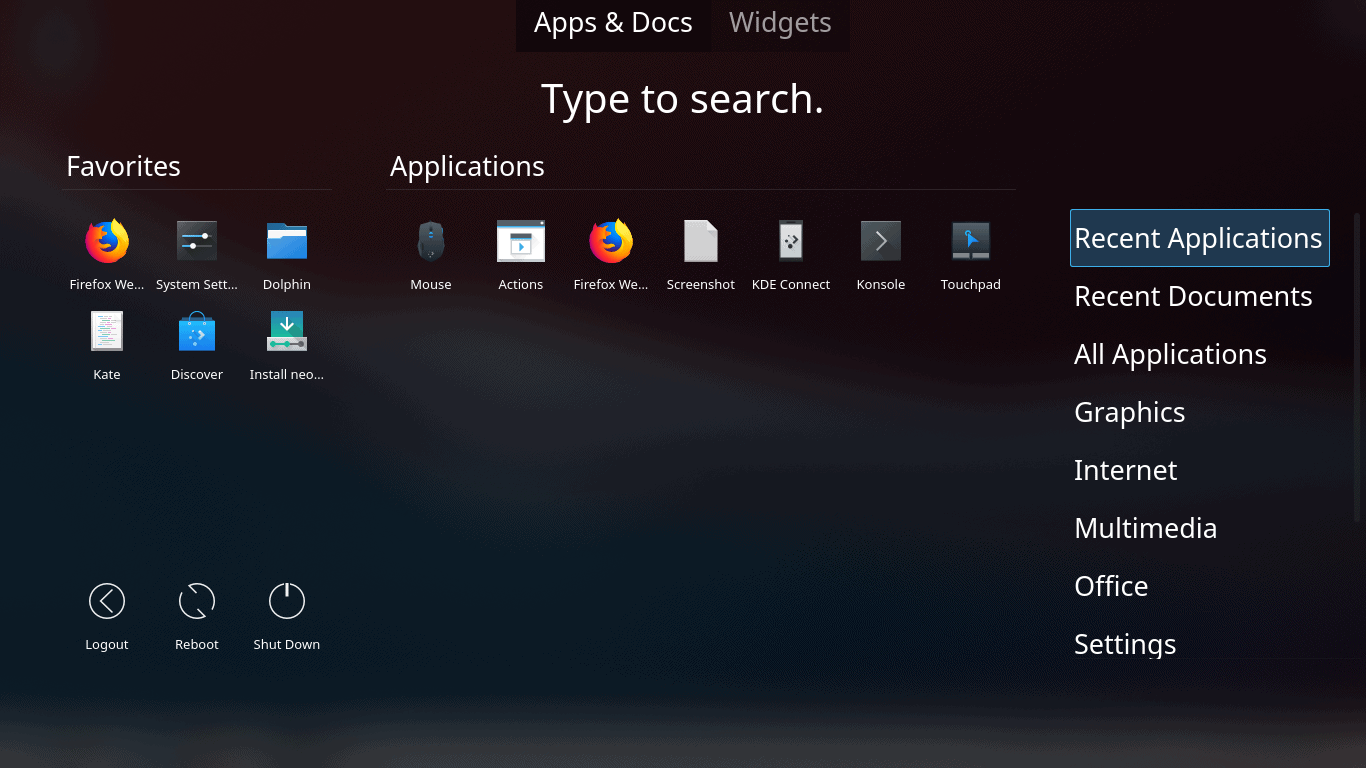The width and height of the screenshot is (1366, 768).
Task: Click the Shut Down power icon
Action: pos(287,601)
